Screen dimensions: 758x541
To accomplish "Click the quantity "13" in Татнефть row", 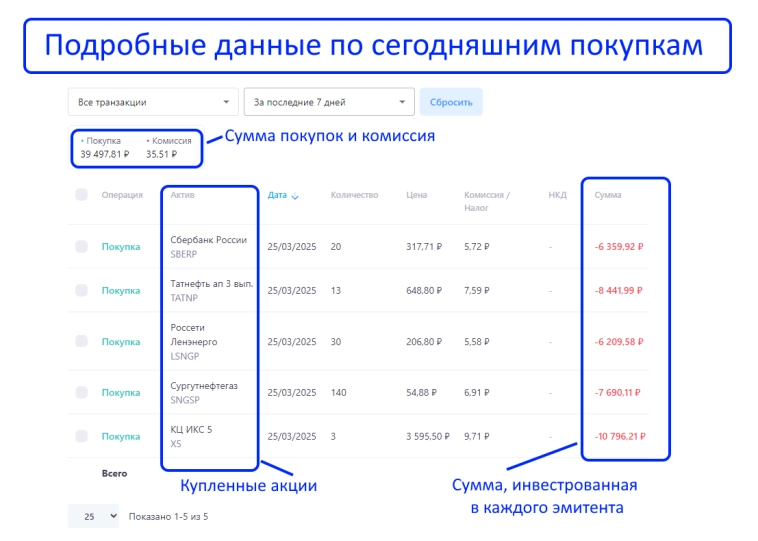I will [336, 291].
